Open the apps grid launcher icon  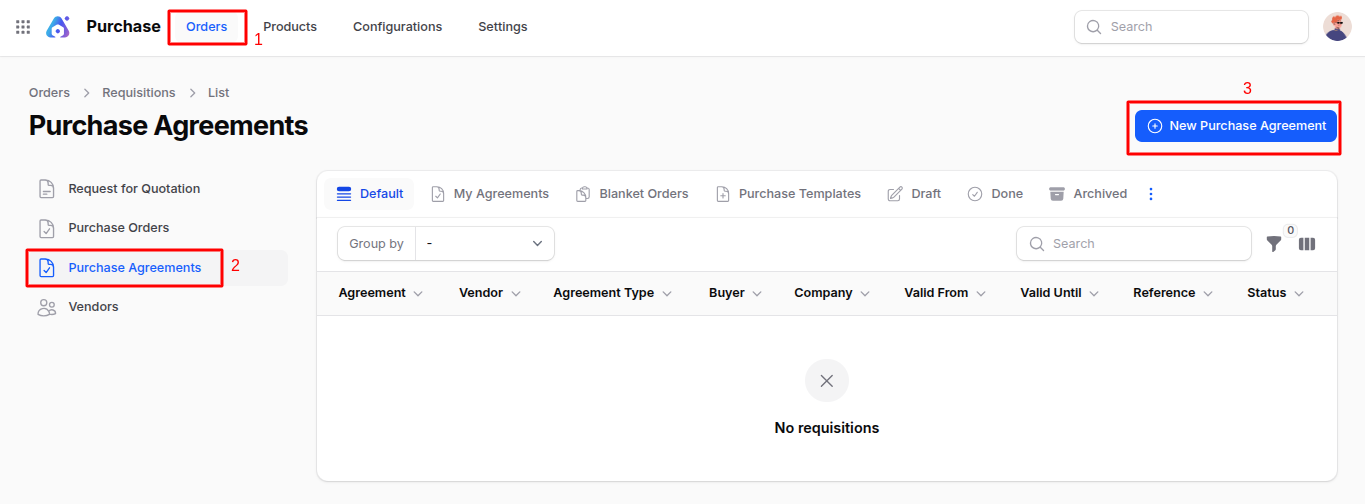(x=23, y=27)
